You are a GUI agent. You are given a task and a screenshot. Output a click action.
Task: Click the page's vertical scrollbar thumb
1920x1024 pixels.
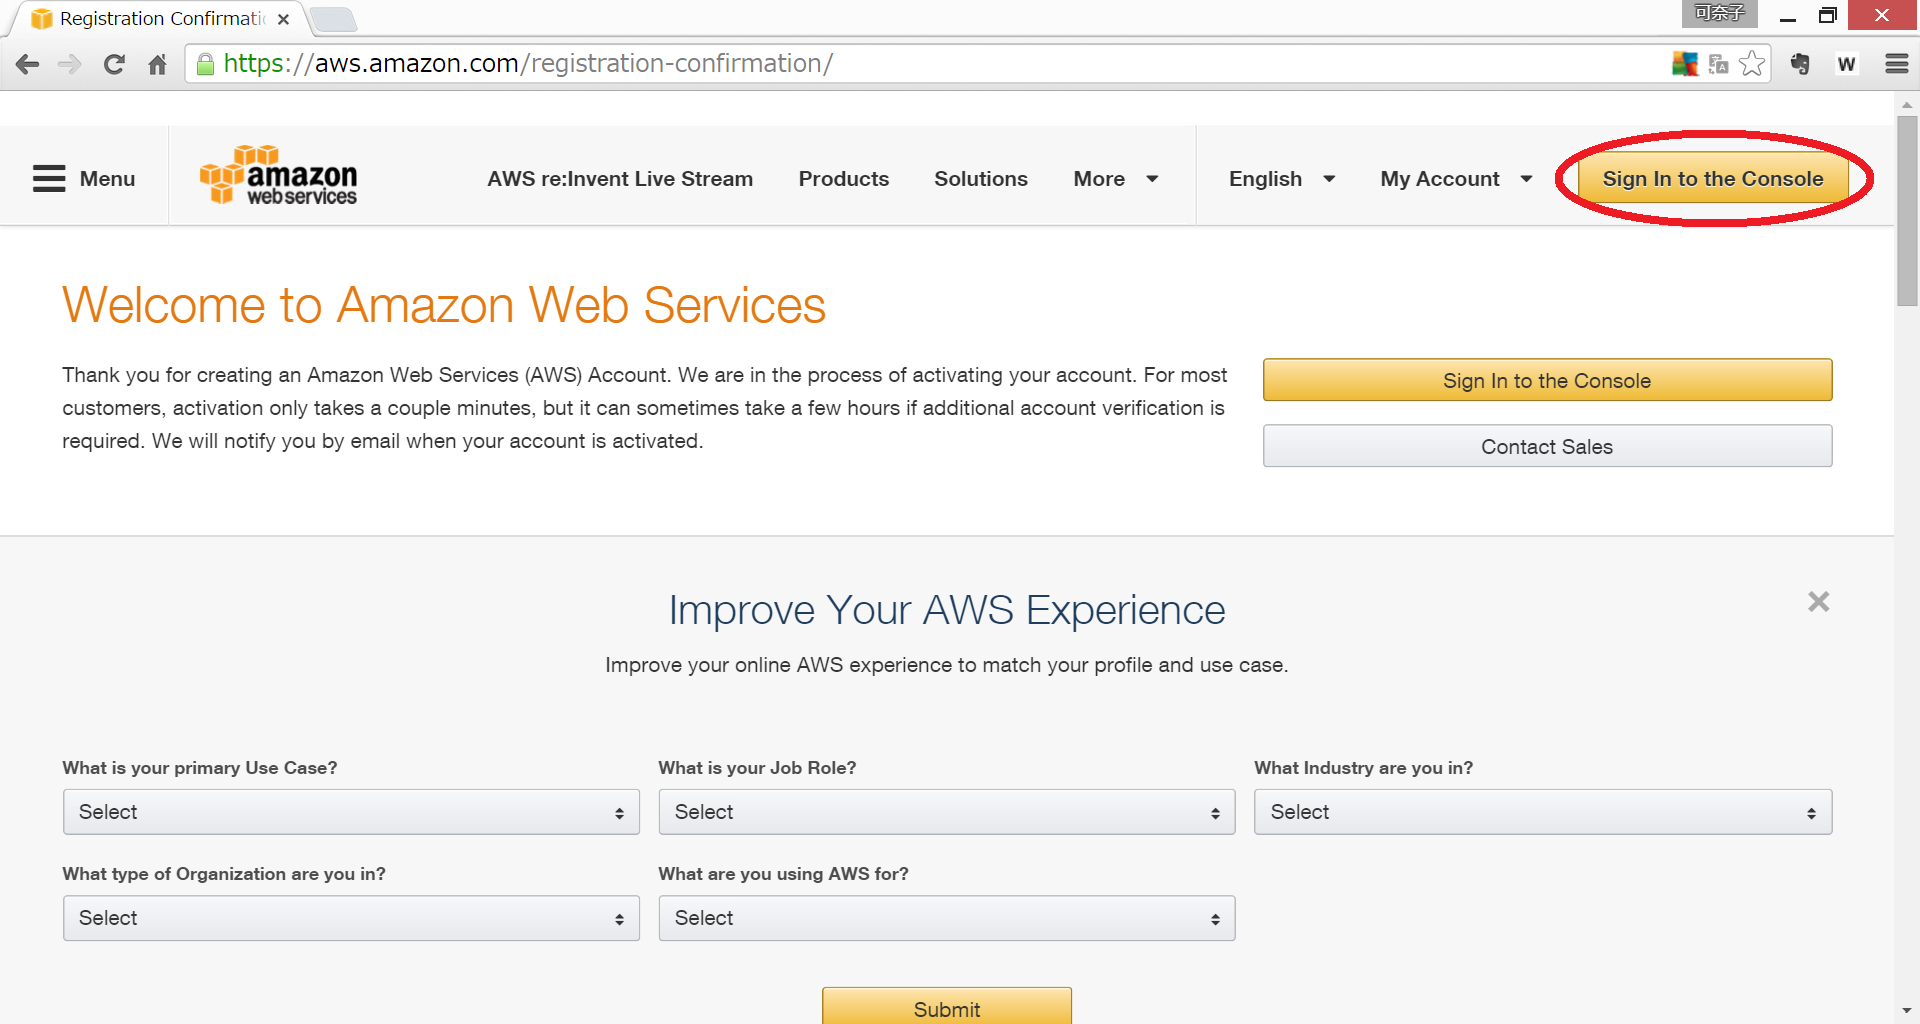tap(1906, 210)
